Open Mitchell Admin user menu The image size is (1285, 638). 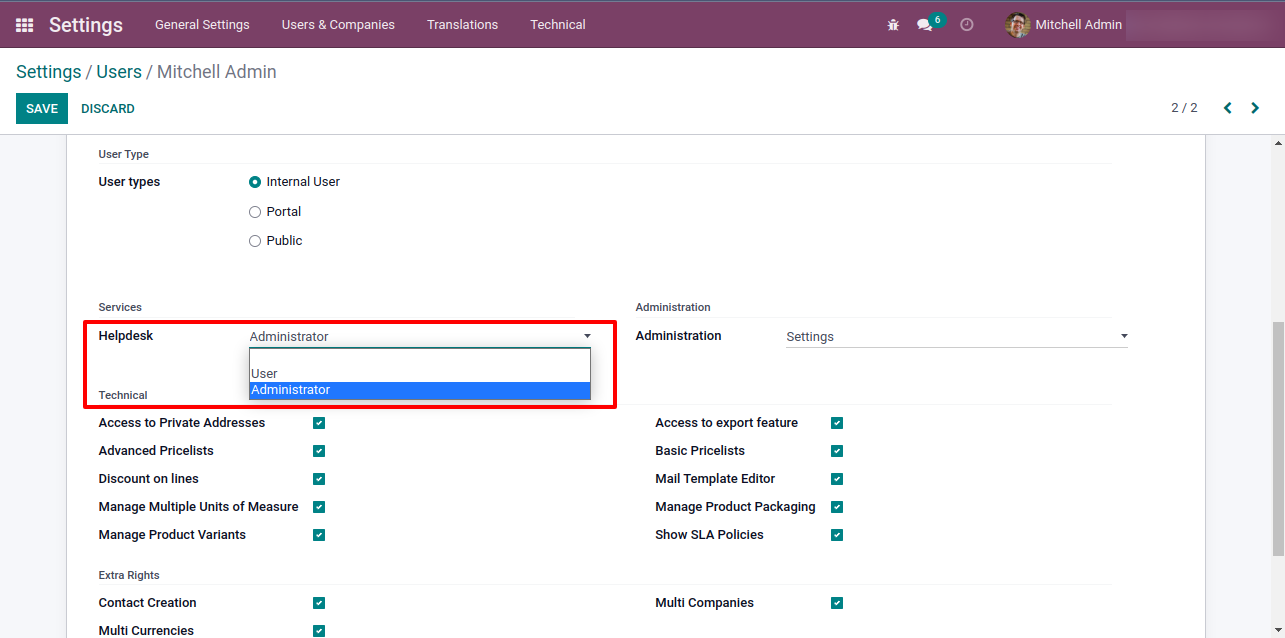[1064, 25]
